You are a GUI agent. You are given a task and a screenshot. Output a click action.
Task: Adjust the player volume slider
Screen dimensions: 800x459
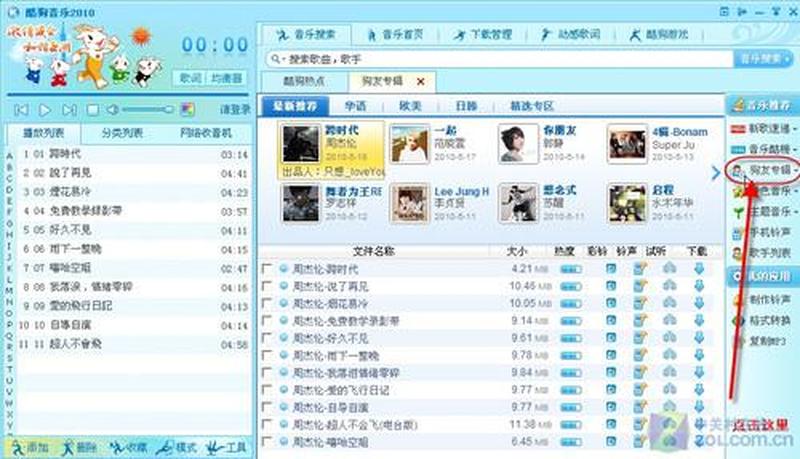click(148, 110)
